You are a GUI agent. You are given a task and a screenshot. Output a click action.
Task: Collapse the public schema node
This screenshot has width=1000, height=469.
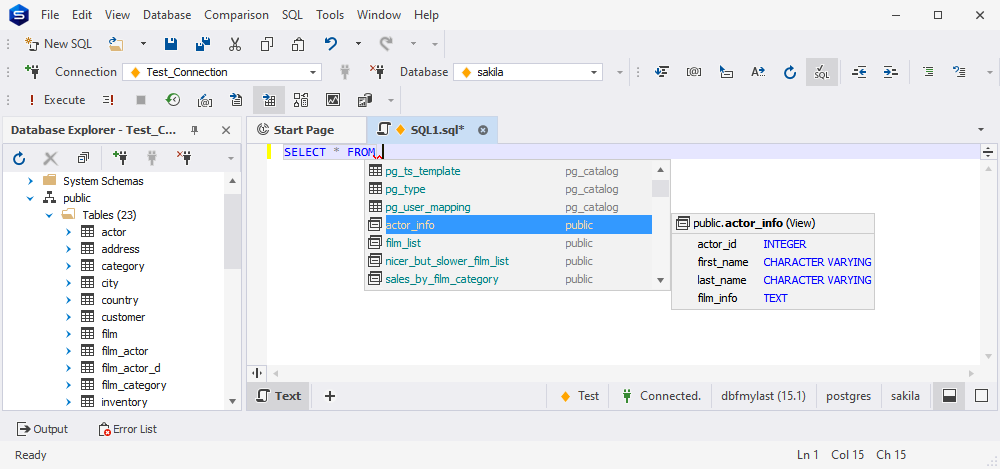click(29, 198)
